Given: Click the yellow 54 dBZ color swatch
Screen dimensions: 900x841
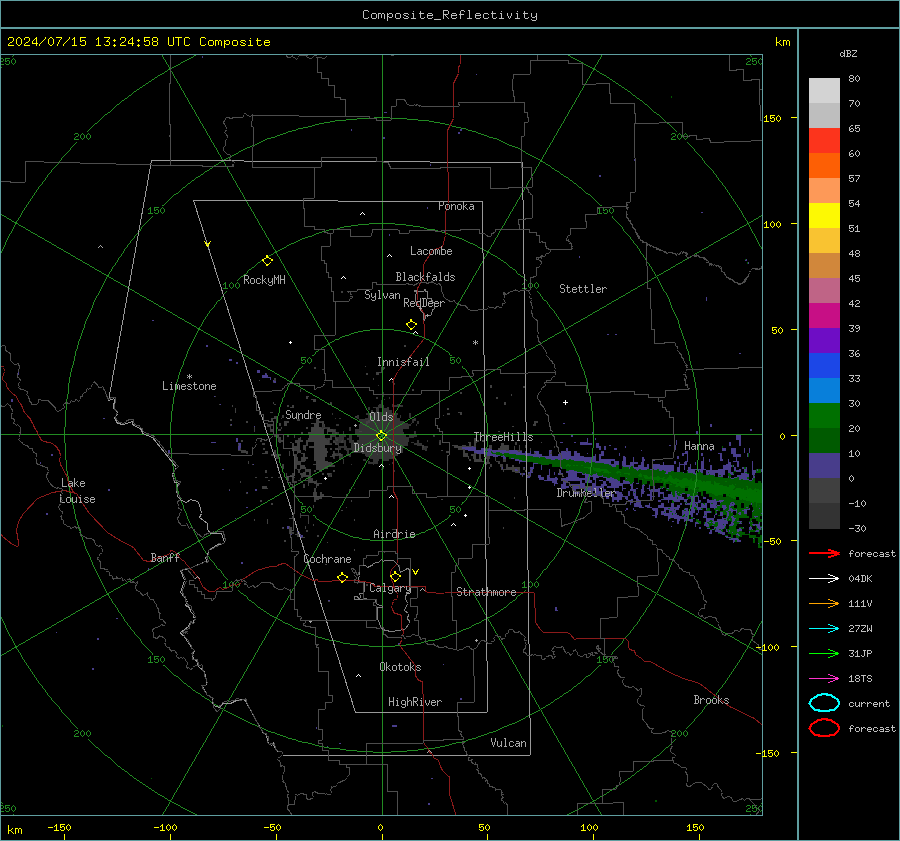Looking at the screenshot, I should pos(824,216).
